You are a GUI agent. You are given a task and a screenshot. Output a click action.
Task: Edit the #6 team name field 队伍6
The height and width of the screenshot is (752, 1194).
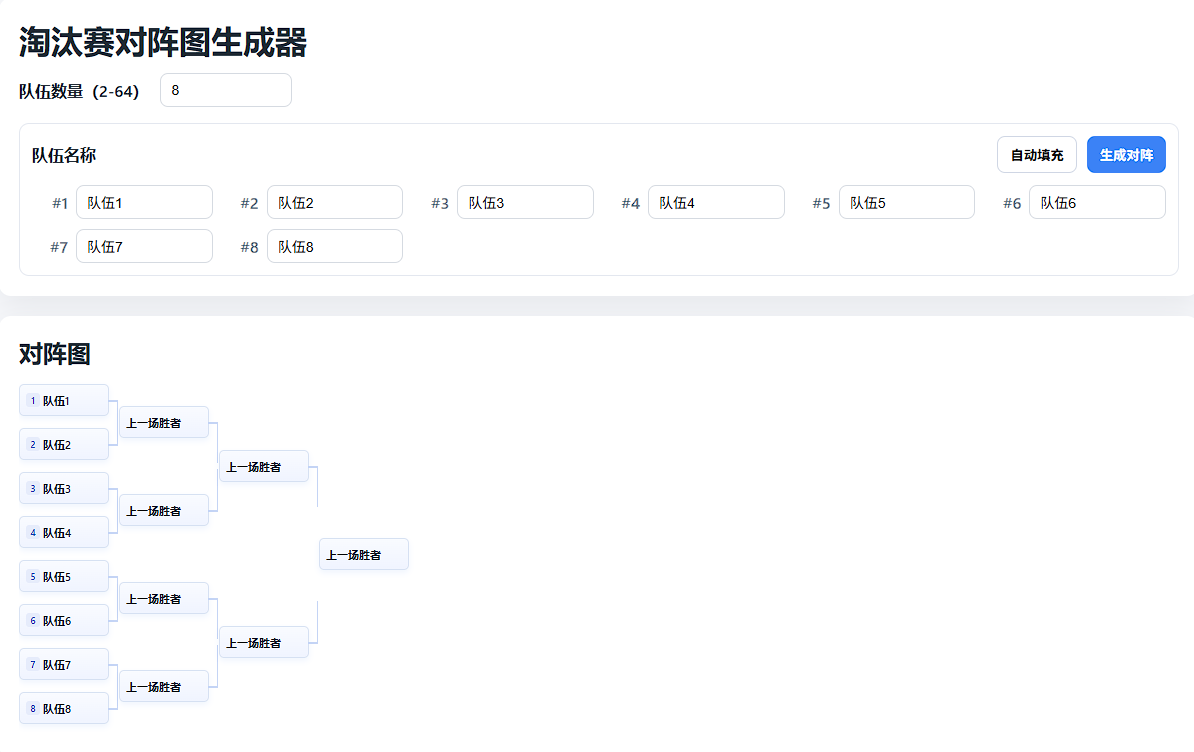pos(1097,202)
